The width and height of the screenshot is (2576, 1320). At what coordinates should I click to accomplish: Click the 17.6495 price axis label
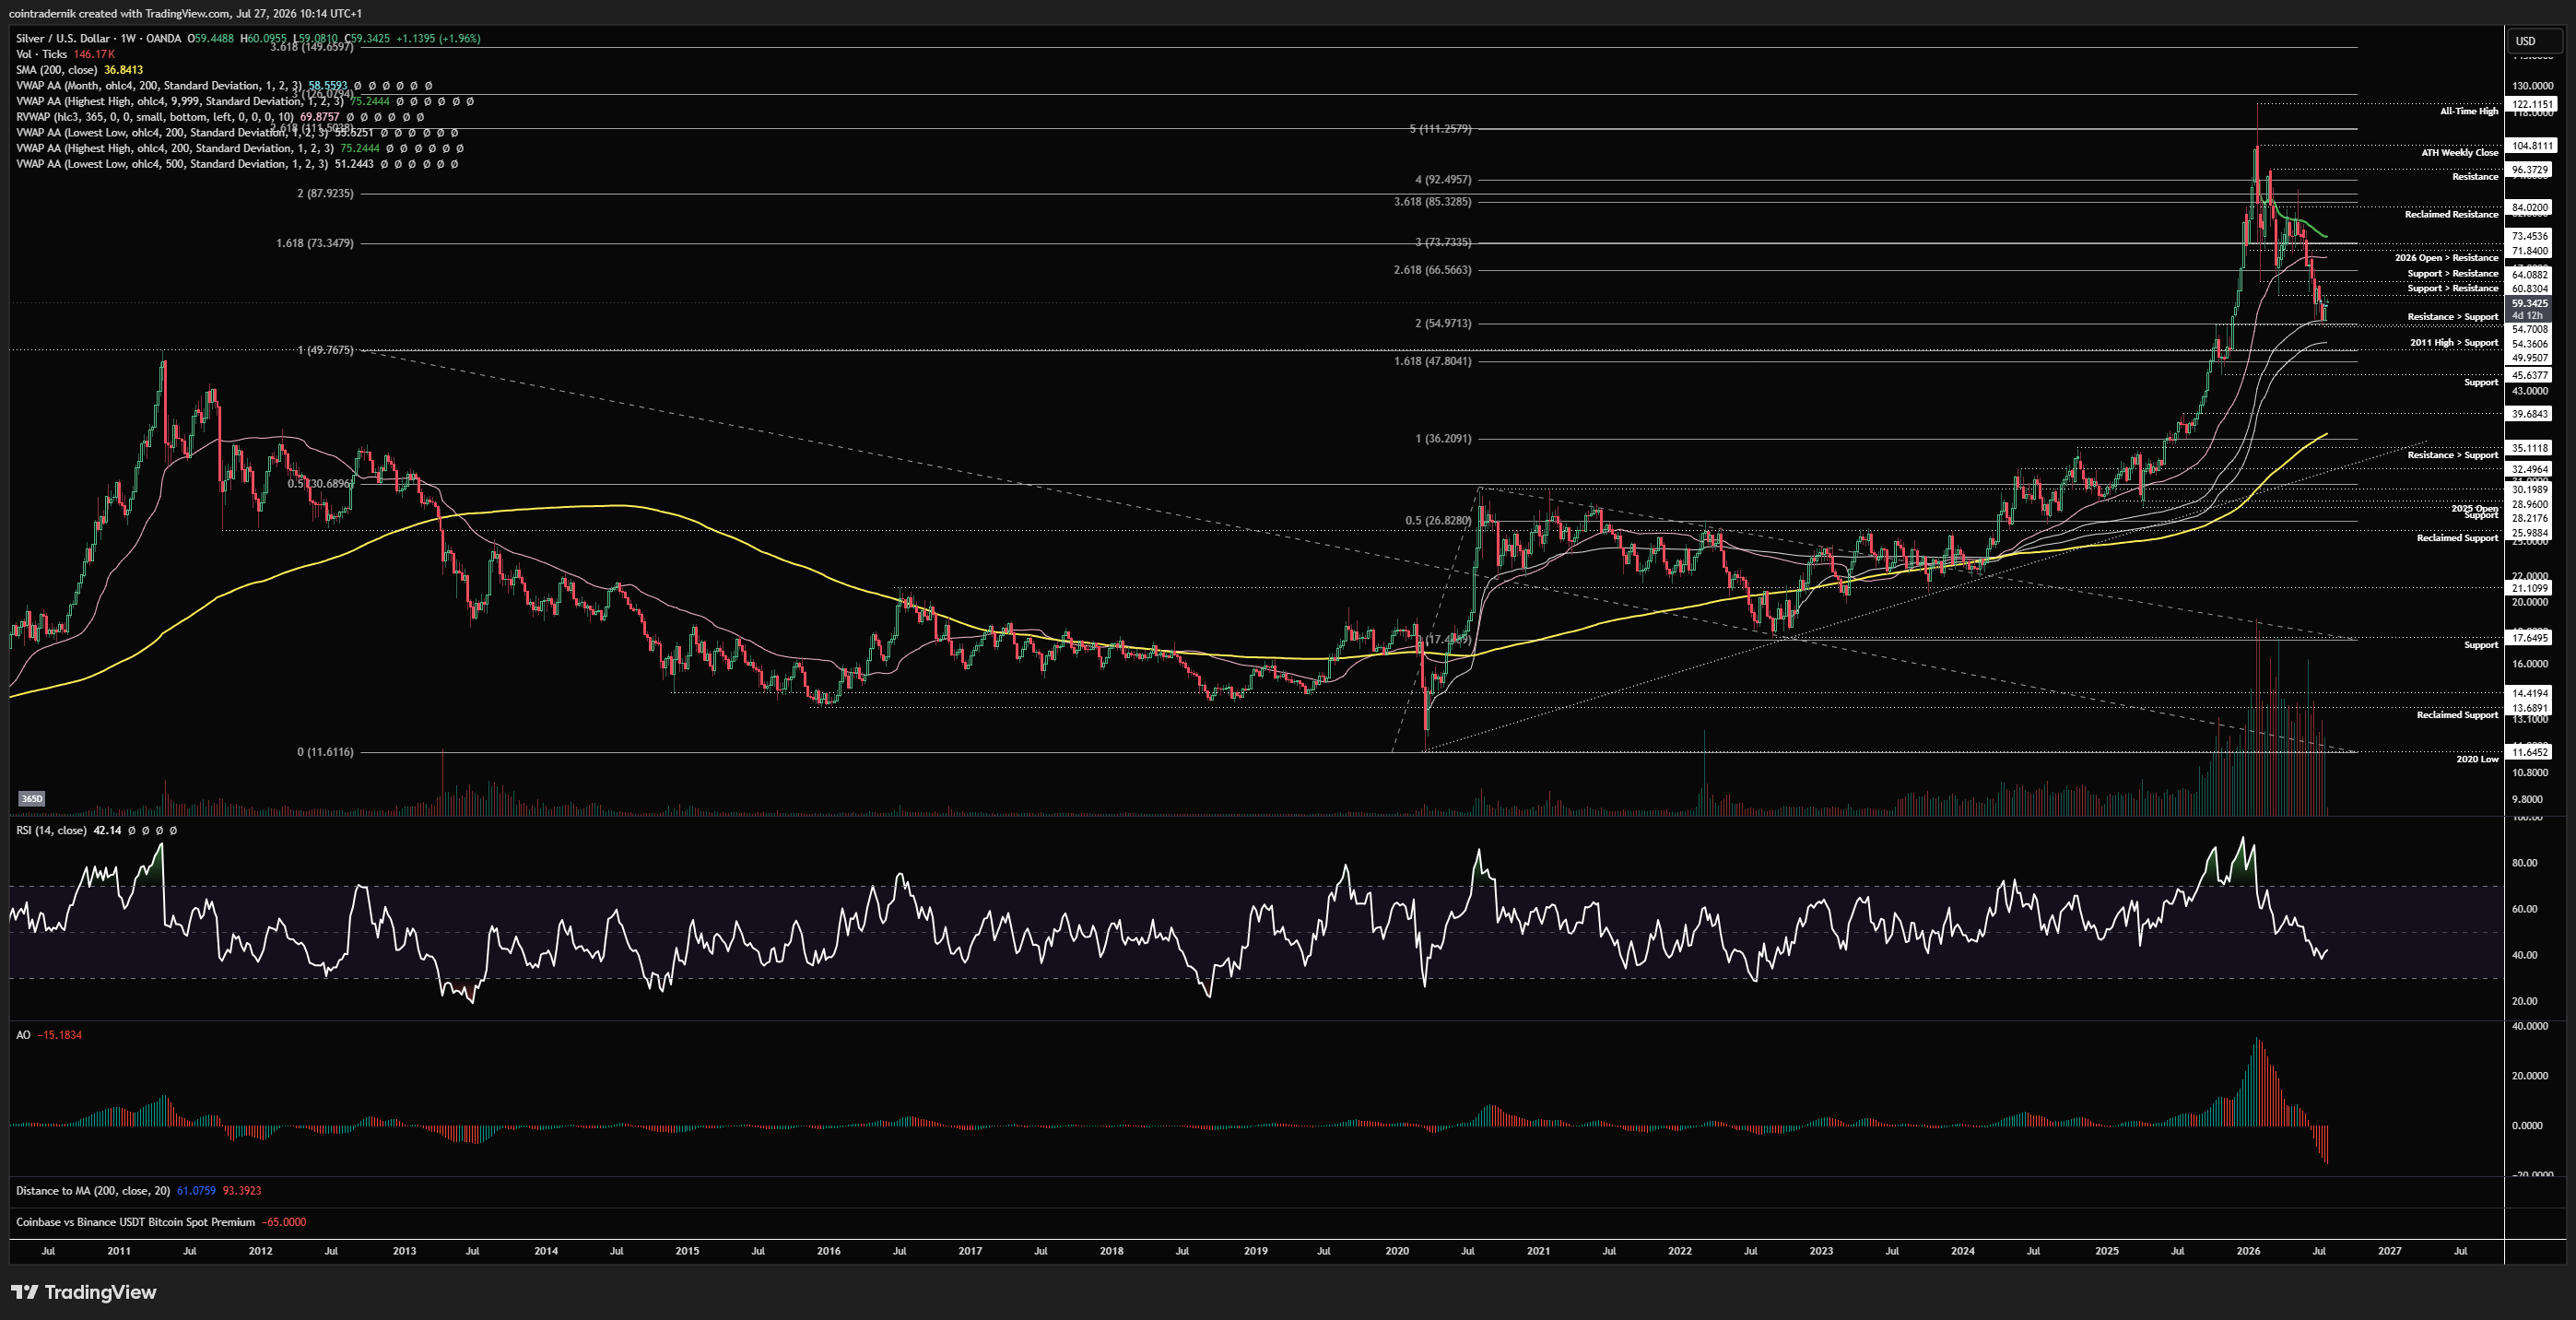(2530, 638)
